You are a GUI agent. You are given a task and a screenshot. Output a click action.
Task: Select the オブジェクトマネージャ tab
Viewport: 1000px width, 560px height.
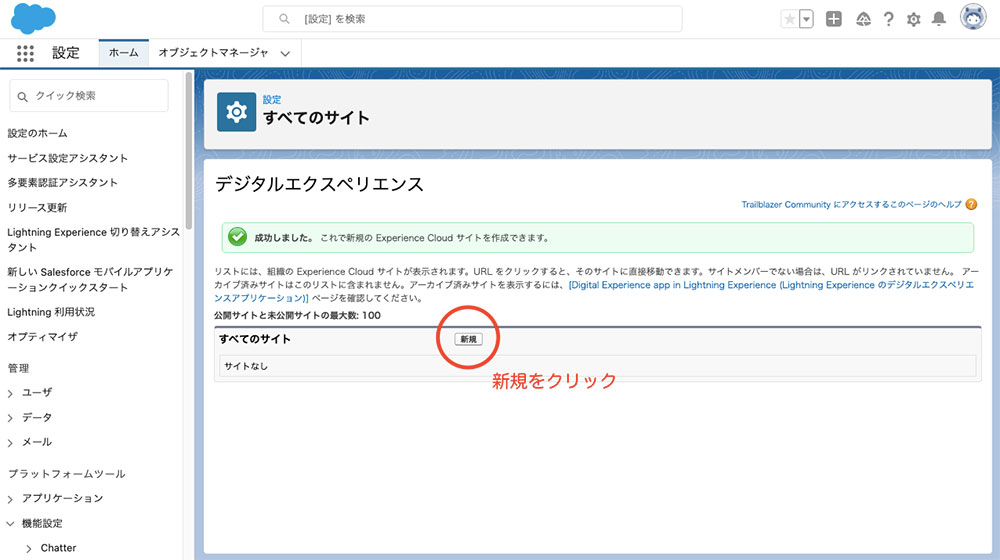(213, 53)
